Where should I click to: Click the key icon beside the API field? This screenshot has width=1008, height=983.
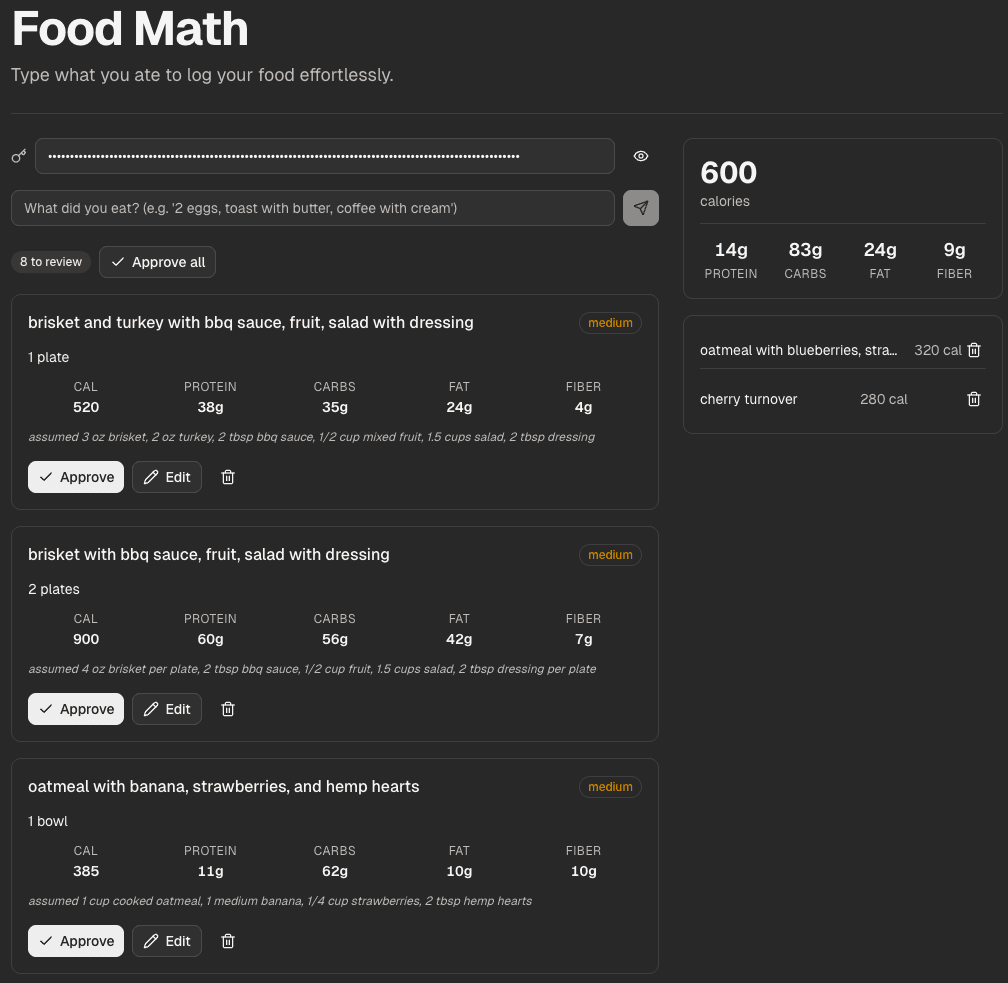point(19,156)
